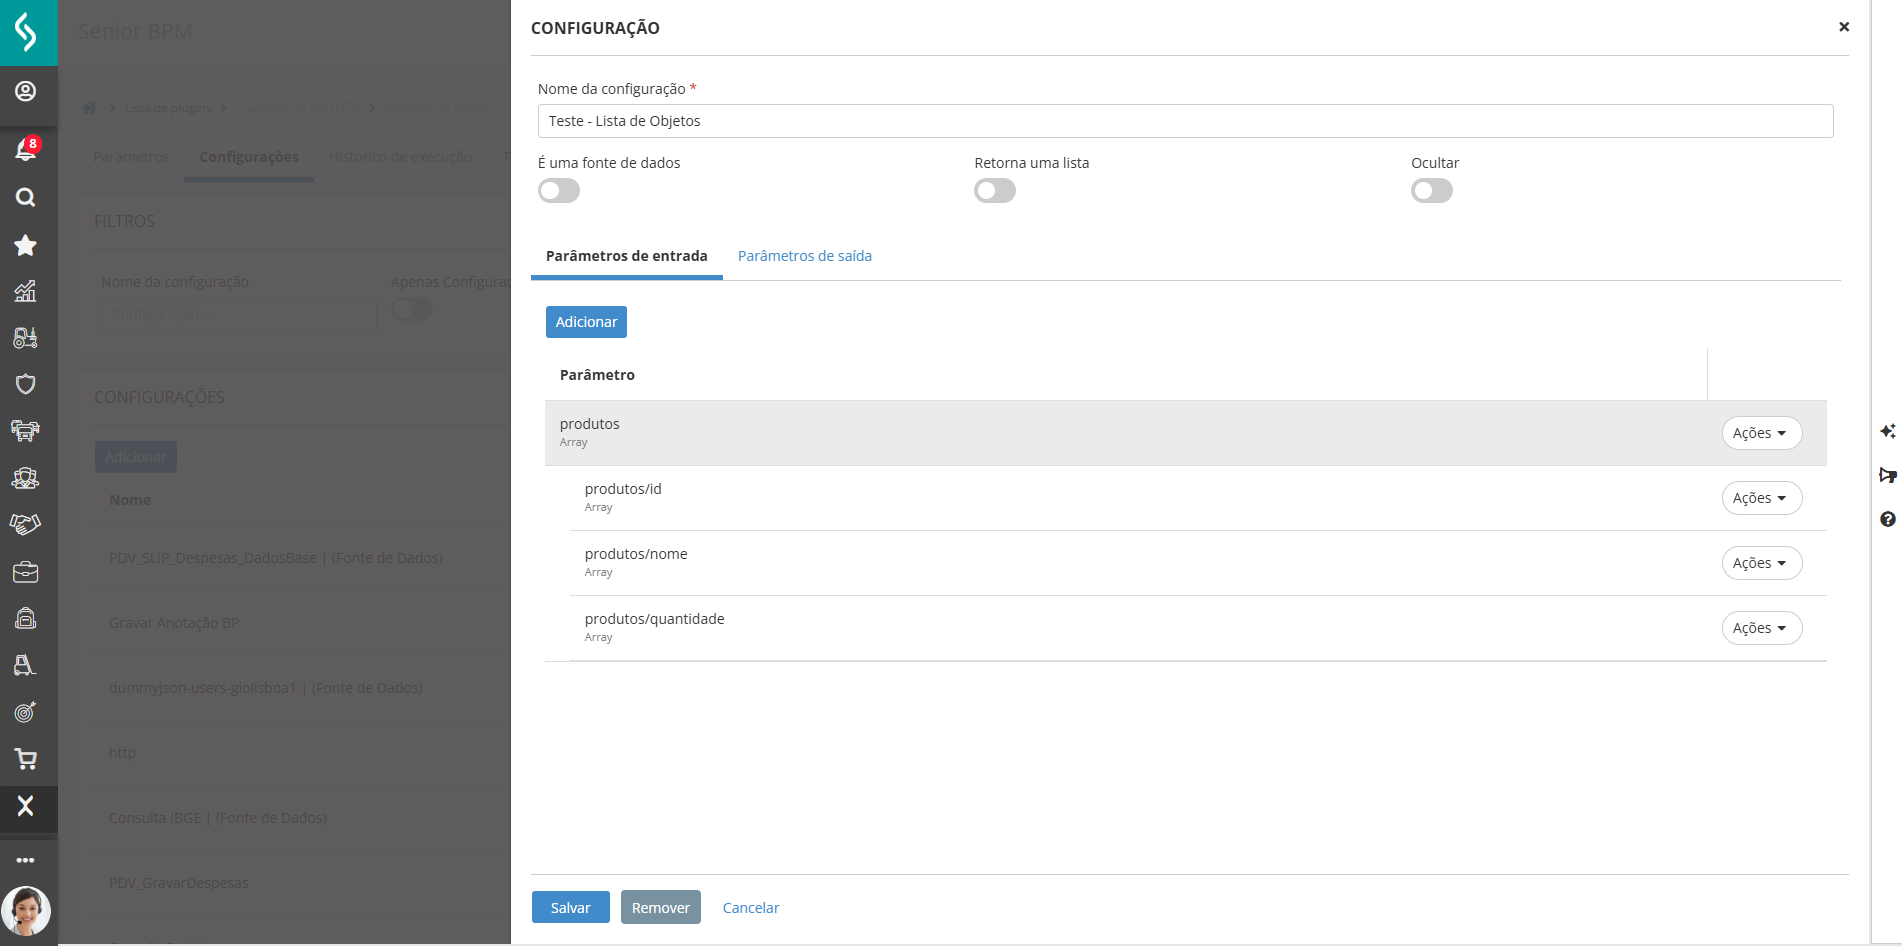Click the question mark help icon
The height and width of the screenshot is (946, 1902).
1887,519
